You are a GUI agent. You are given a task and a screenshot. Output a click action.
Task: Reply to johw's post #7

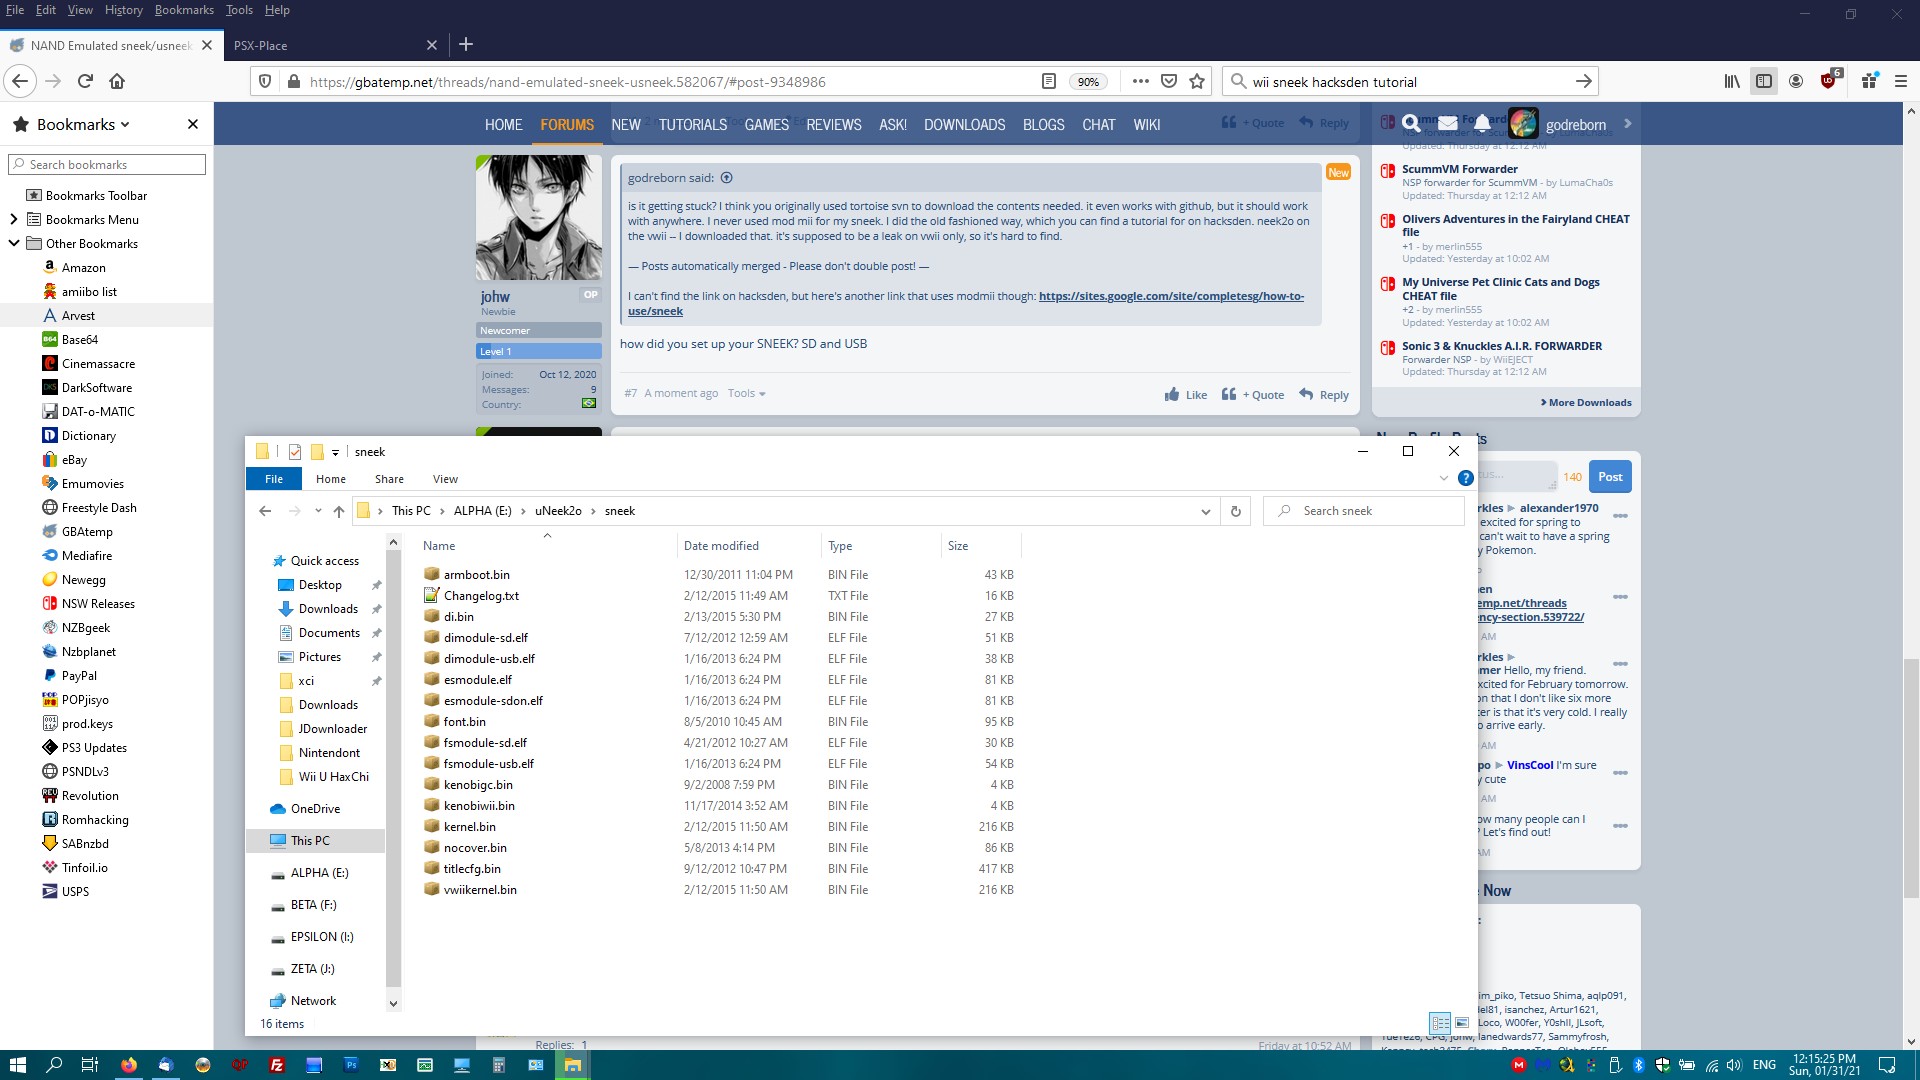pyautogui.click(x=1324, y=395)
